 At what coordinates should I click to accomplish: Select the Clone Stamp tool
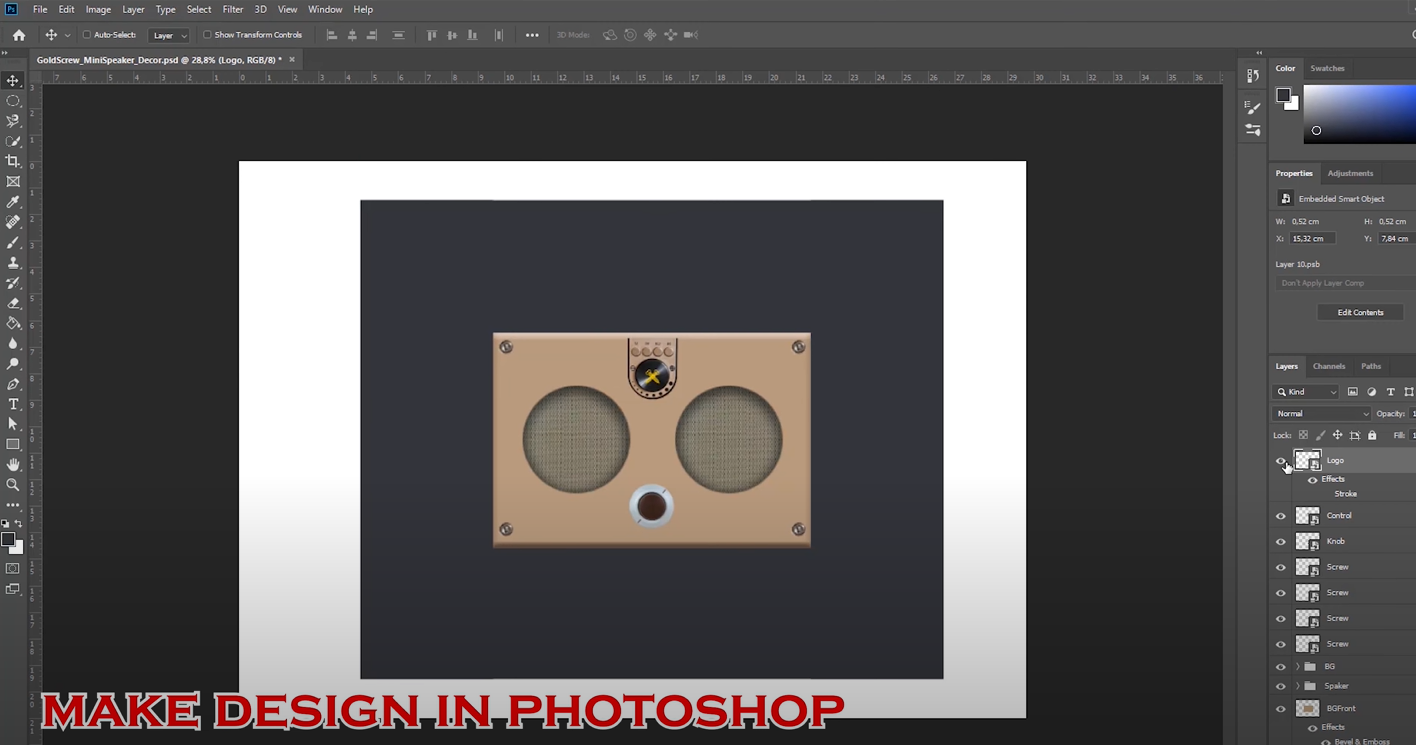click(13, 263)
